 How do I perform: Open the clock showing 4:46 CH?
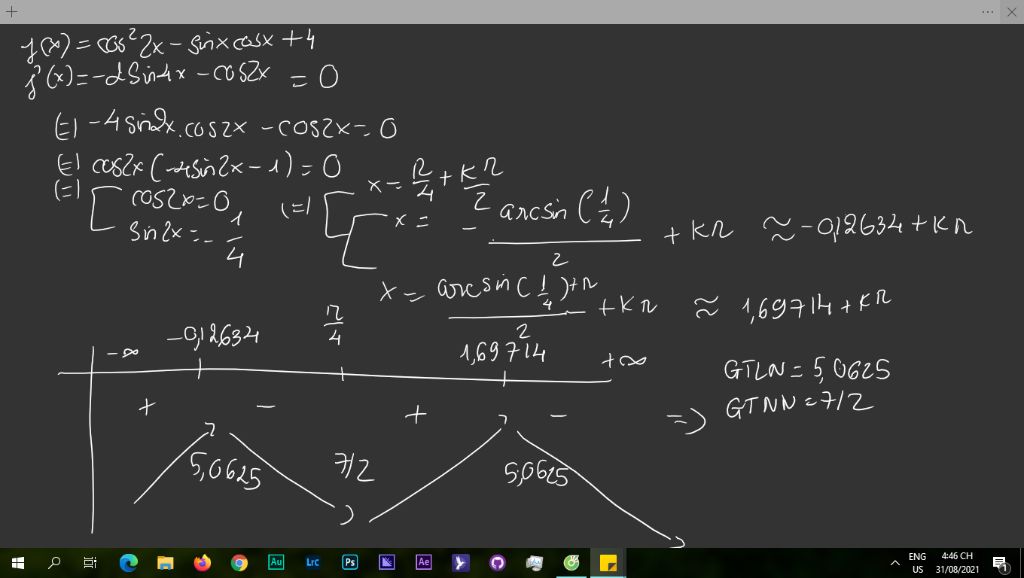pyautogui.click(x=957, y=563)
